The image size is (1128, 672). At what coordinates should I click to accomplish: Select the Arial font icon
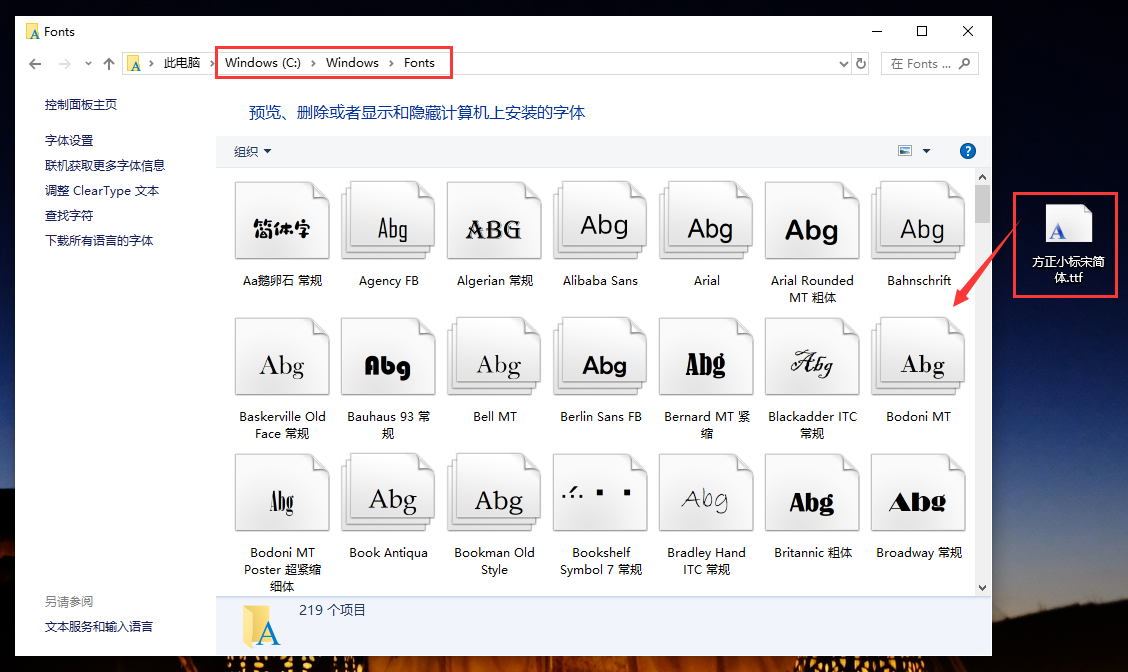click(x=706, y=220)
